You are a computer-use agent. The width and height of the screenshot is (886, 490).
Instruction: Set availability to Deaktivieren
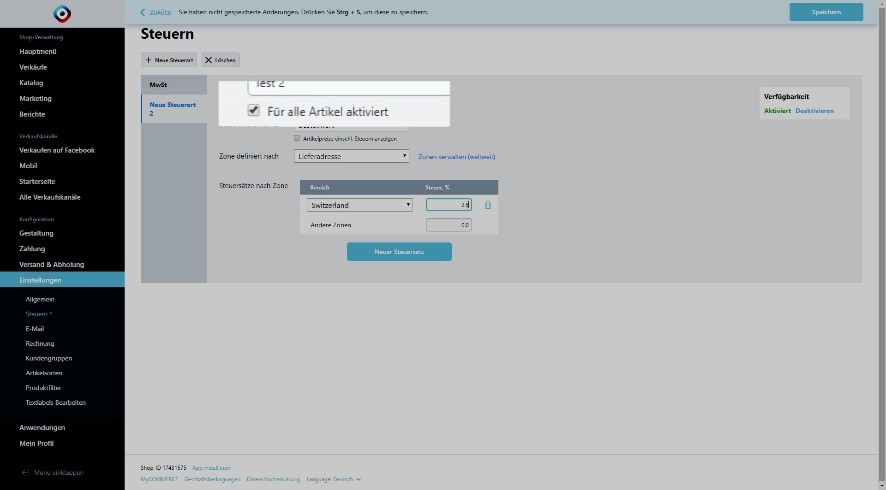[814, 111]
